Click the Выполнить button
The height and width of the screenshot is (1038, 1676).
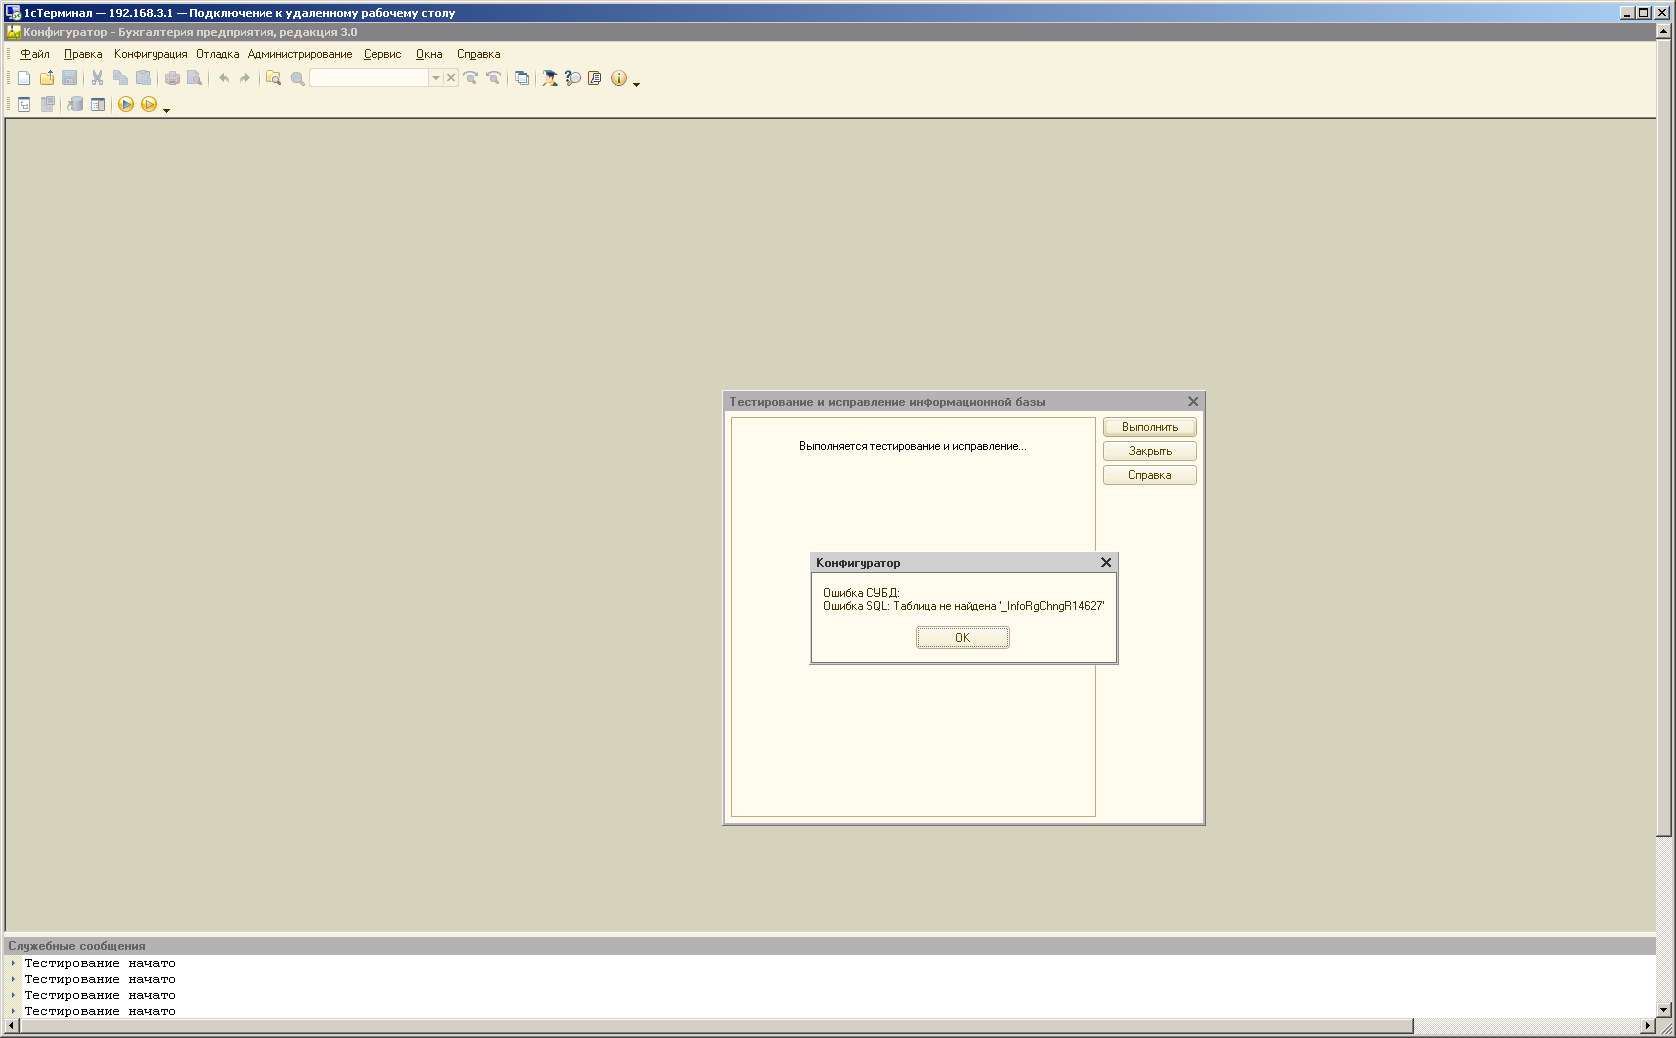click(1149, 427)
